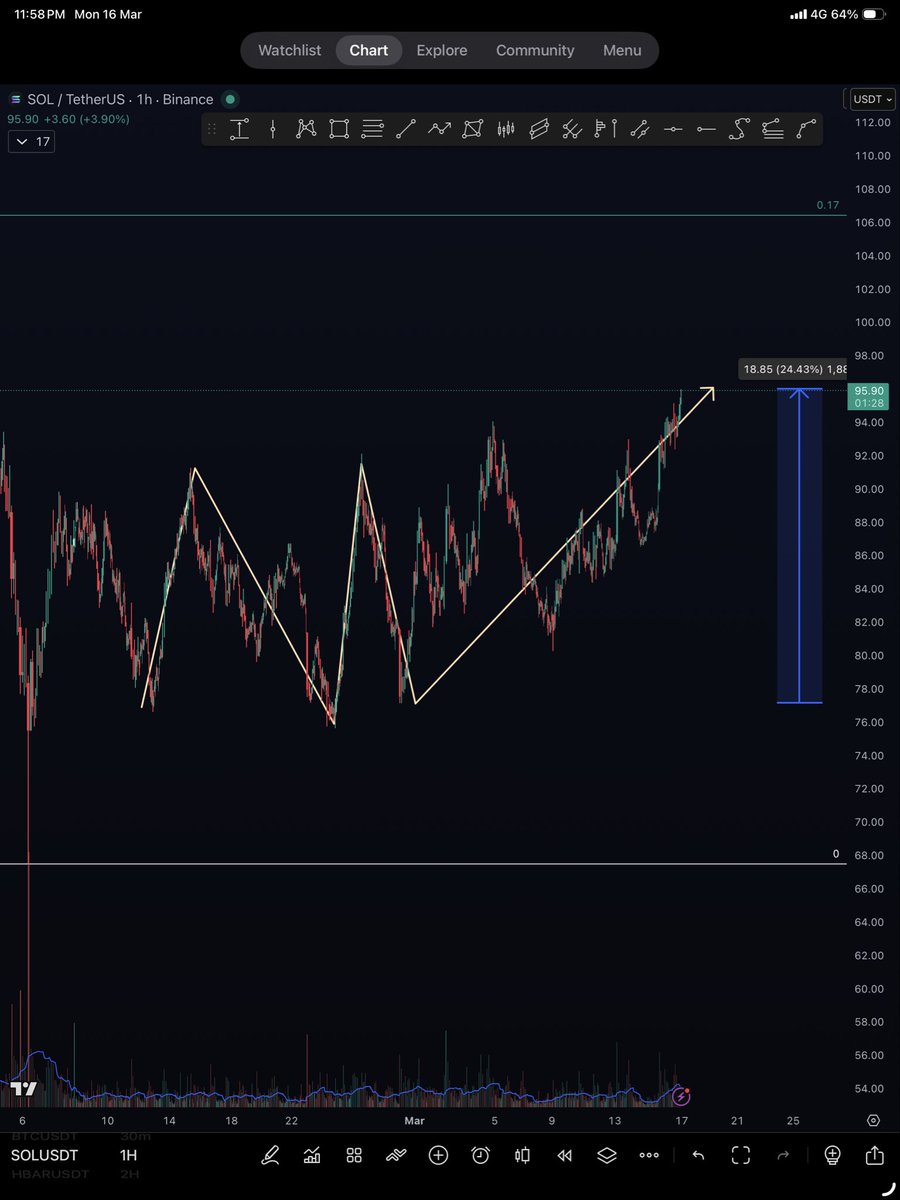
Task: Open the SOLUSDT symbol picker
Action: (x=44, y=1155)
